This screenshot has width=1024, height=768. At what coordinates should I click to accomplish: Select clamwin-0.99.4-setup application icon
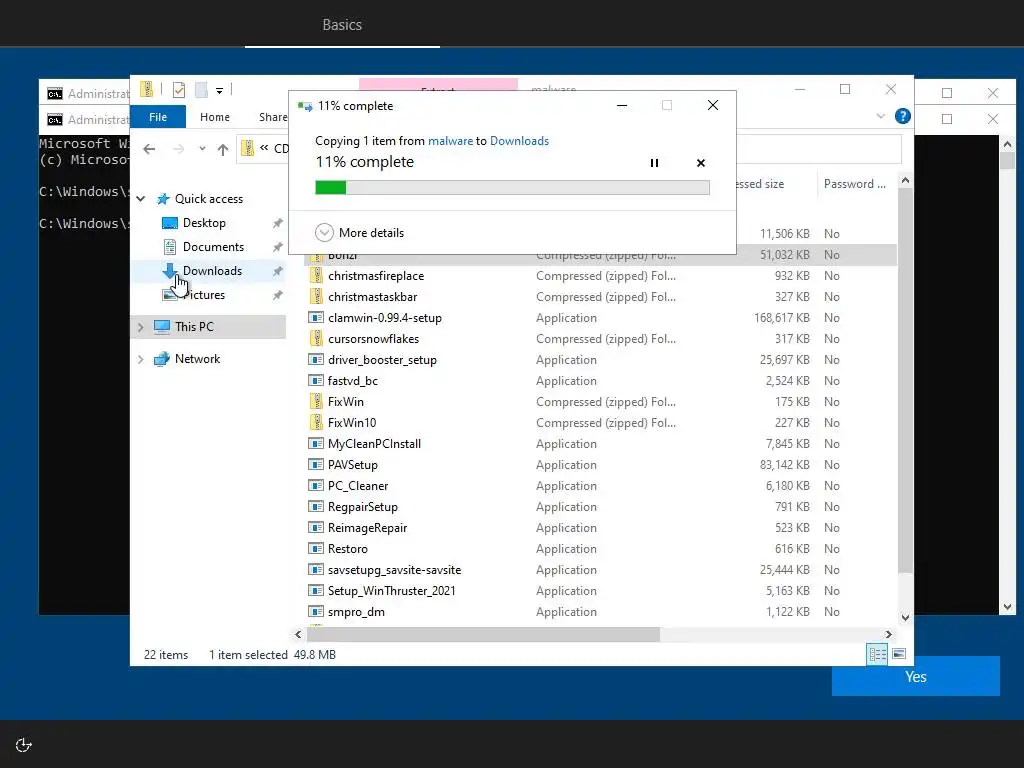316,317
